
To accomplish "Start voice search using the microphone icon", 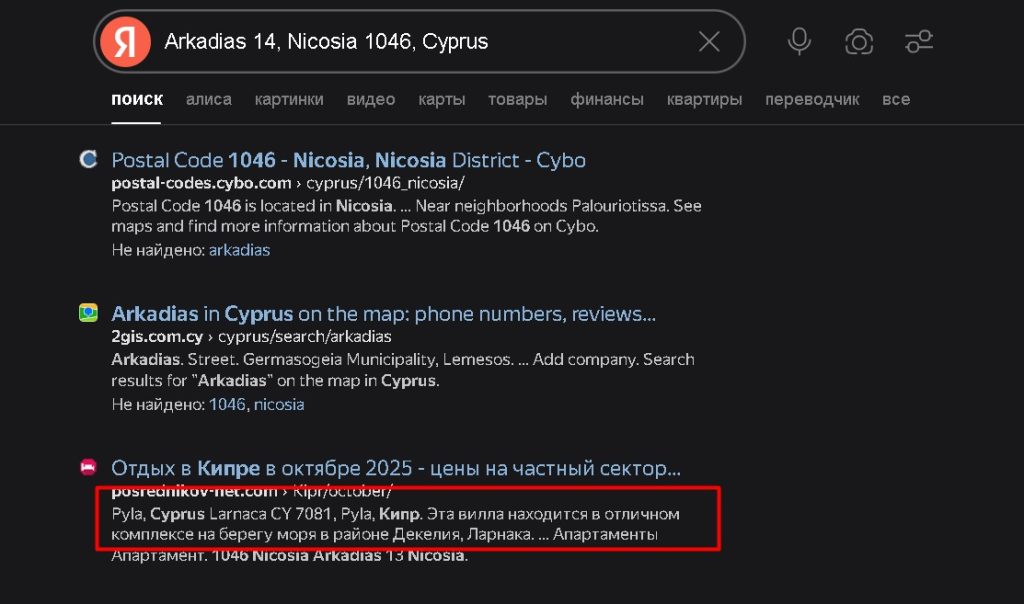I will pos(798,41).
